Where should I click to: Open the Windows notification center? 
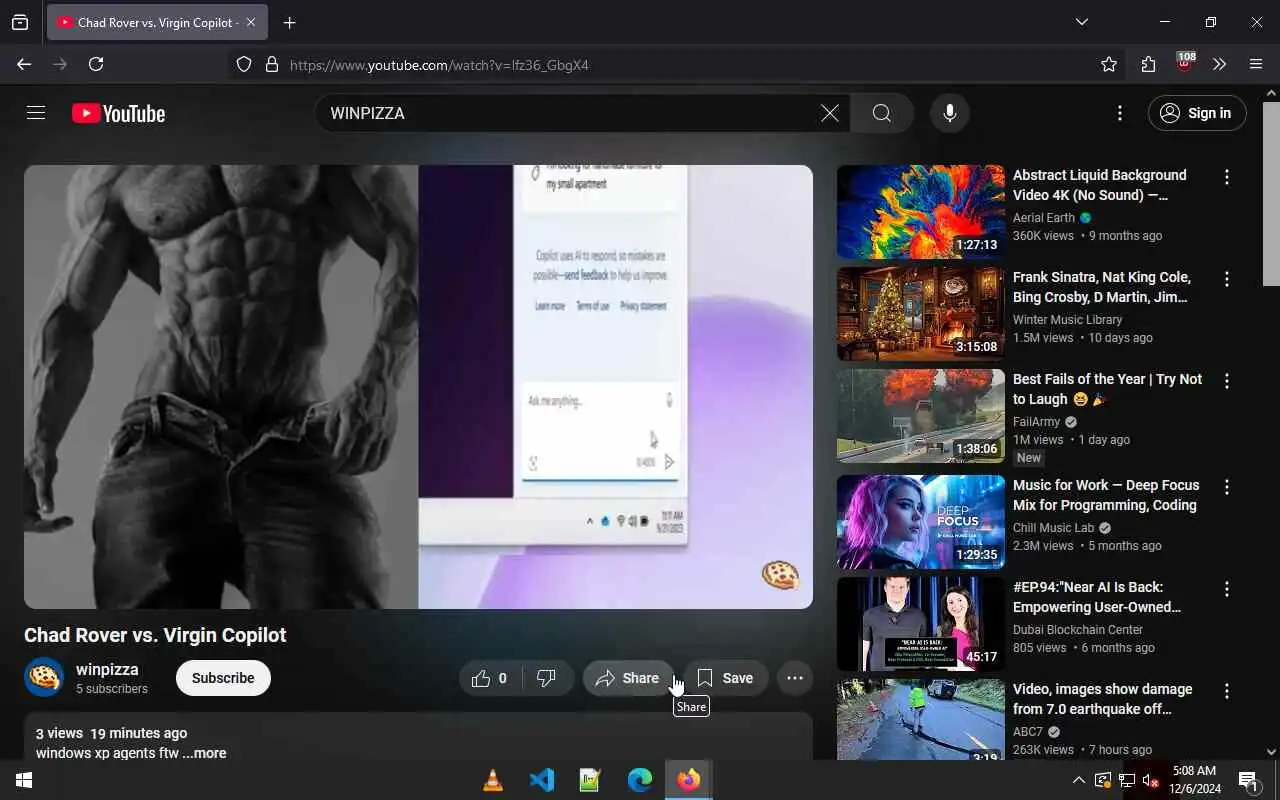(x=1249, y=780)
